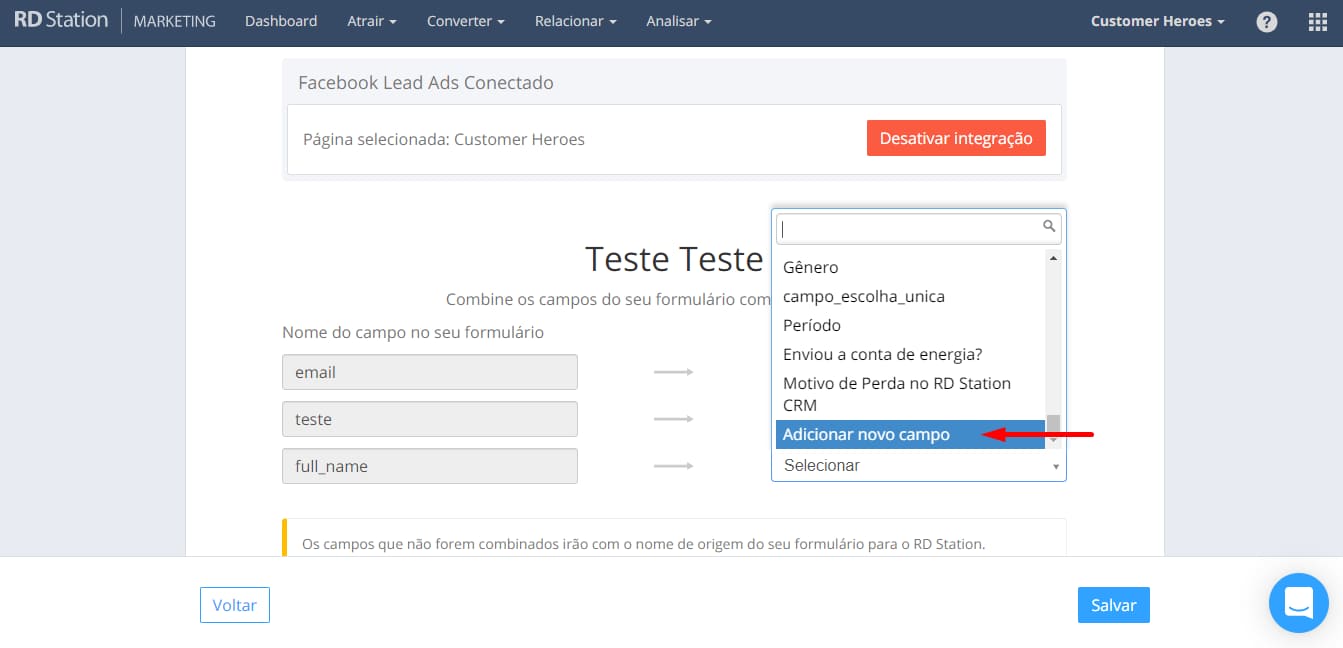Open the Converter menu

(x=464, y=20)
